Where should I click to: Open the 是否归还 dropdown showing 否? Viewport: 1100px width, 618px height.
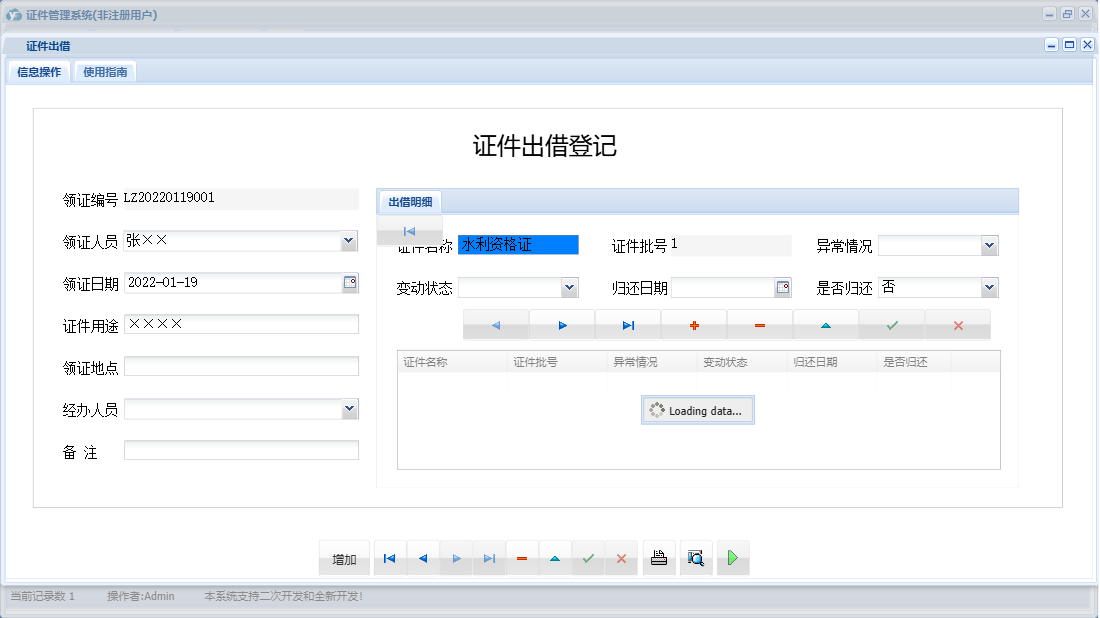pos(989,287)
